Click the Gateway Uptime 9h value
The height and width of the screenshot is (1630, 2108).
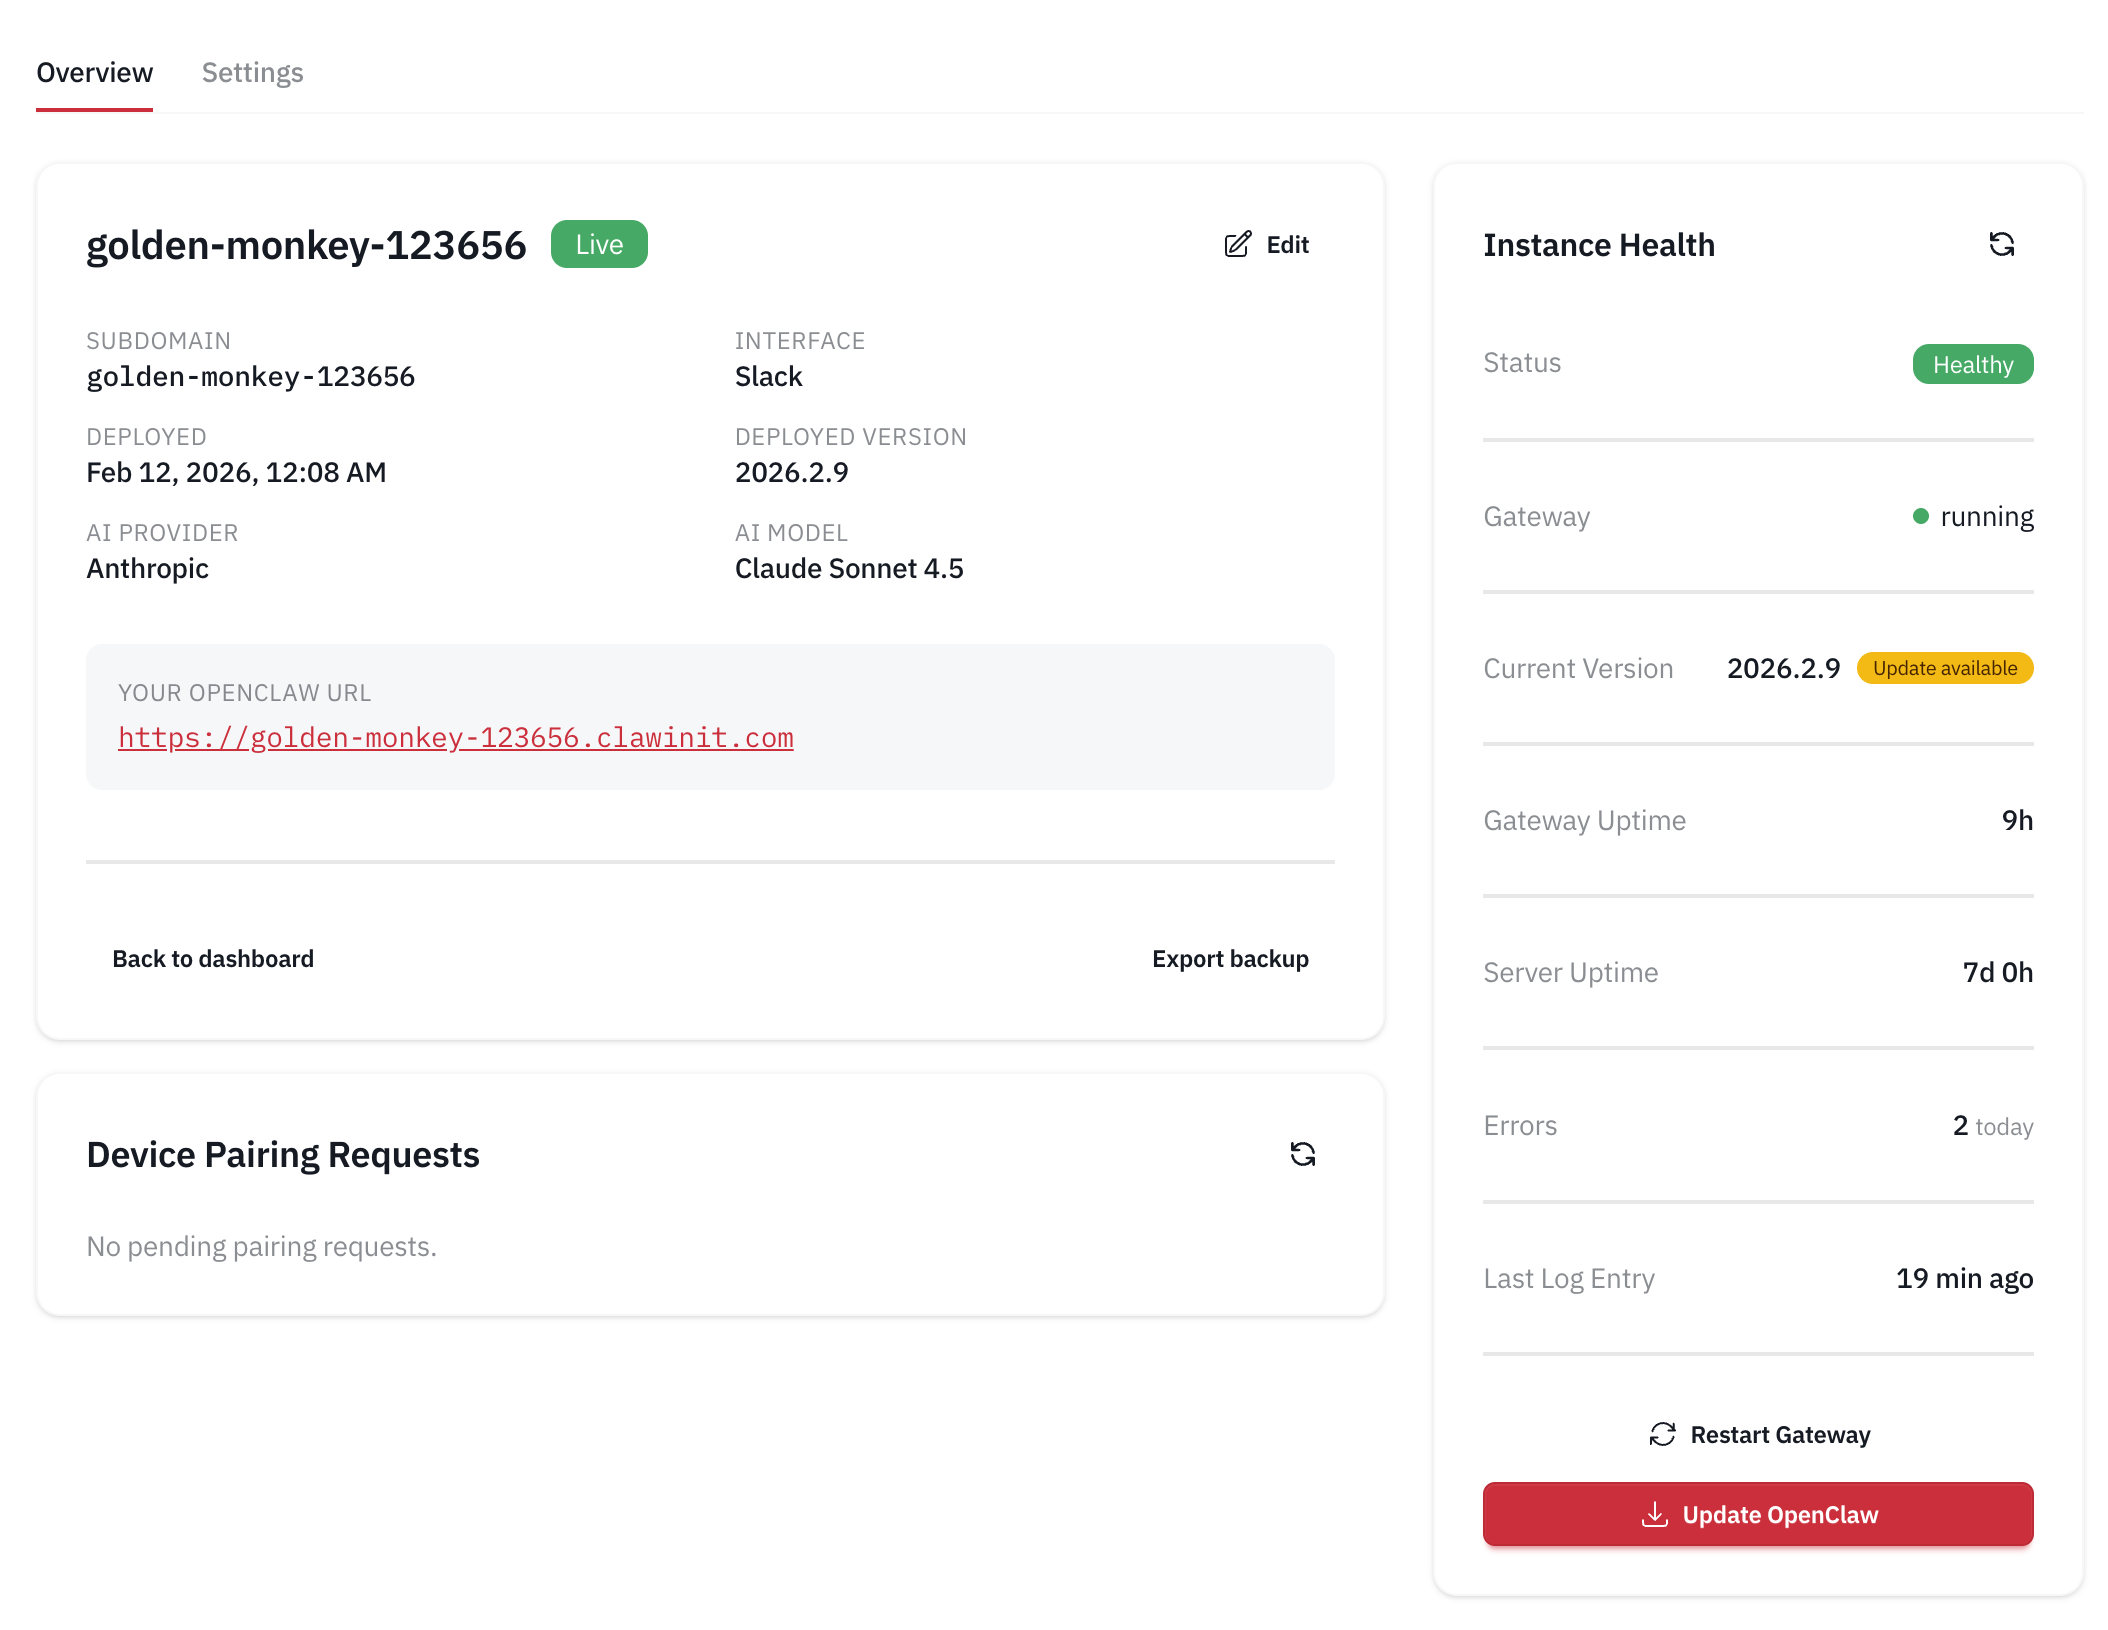point(2018,820)
